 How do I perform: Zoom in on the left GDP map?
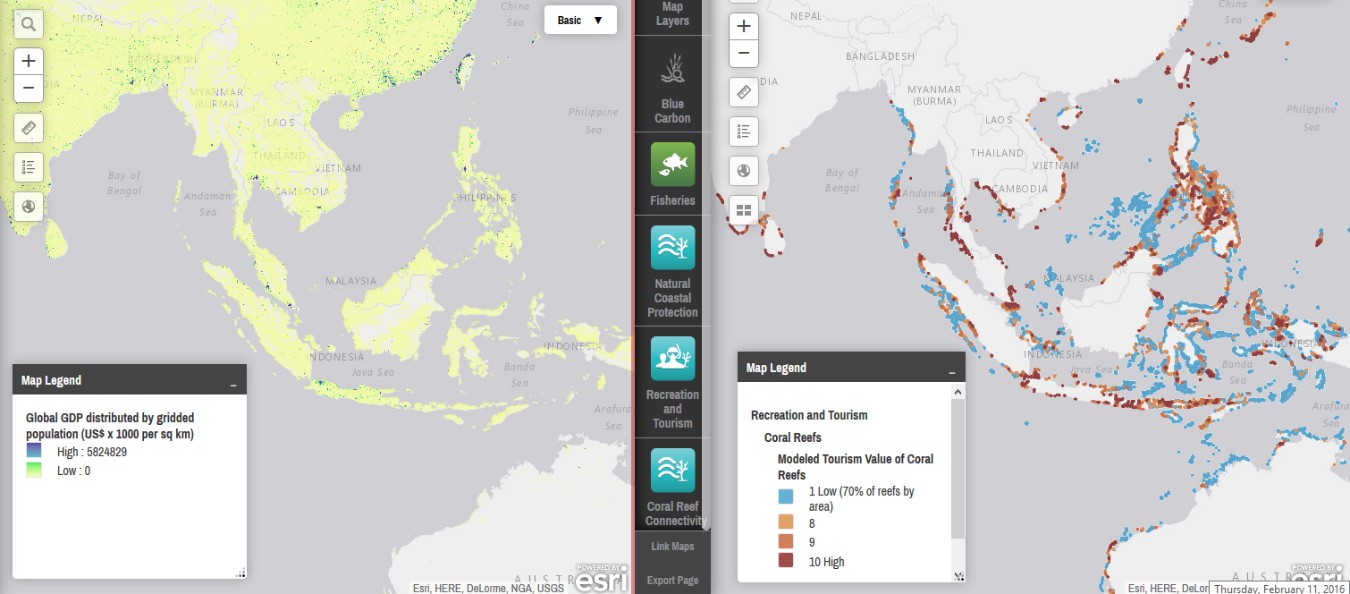[28, 61]
